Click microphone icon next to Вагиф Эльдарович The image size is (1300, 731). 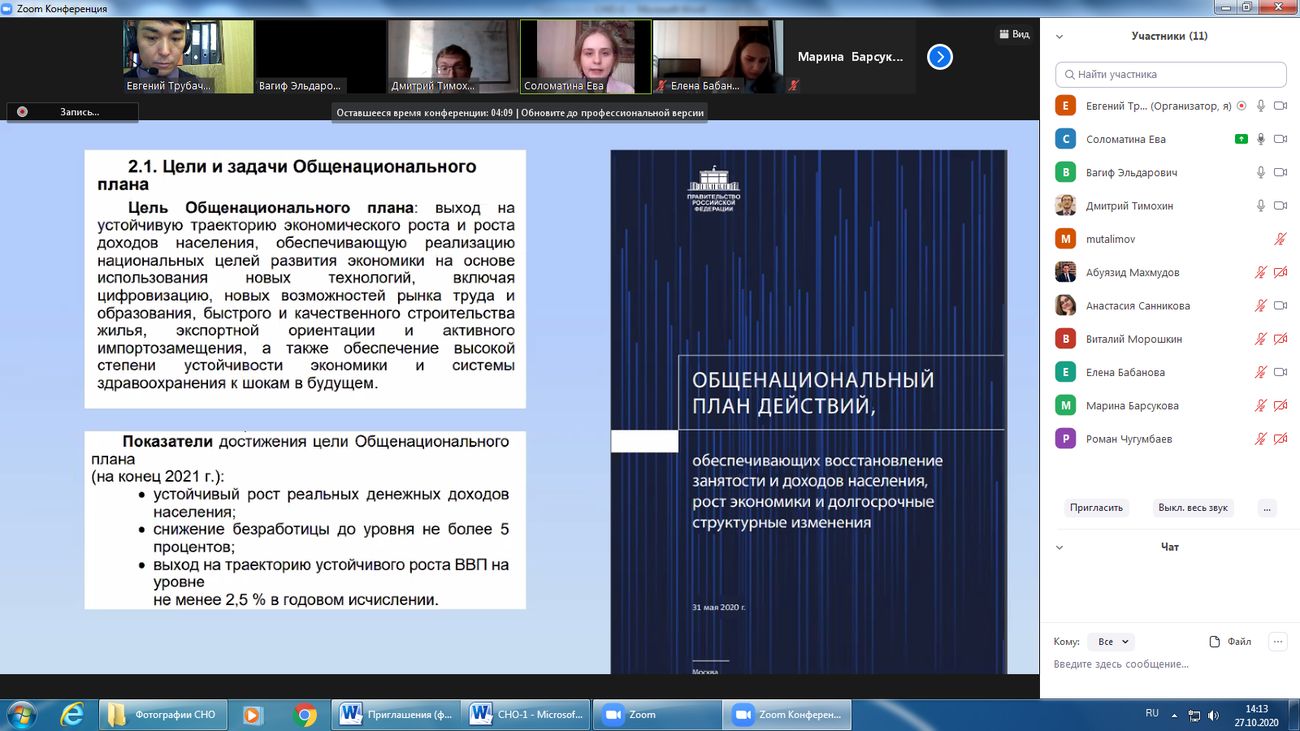pyautogui.click(x=1261, y=173)
